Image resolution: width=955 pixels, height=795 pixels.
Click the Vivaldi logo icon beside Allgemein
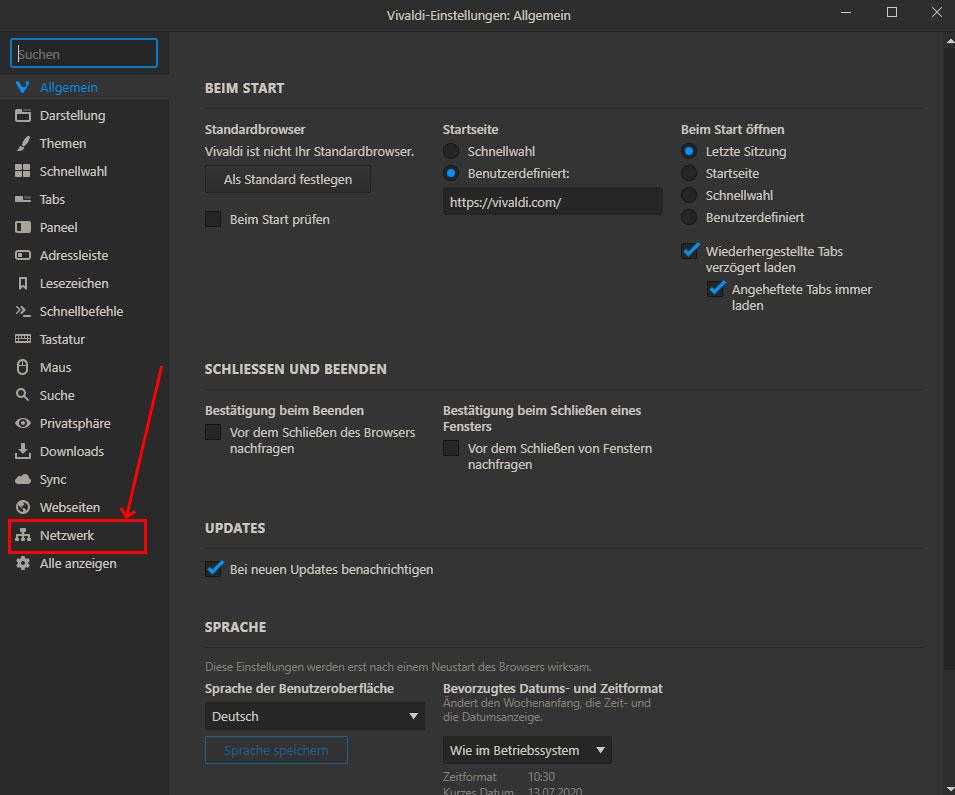click(23, 87)
